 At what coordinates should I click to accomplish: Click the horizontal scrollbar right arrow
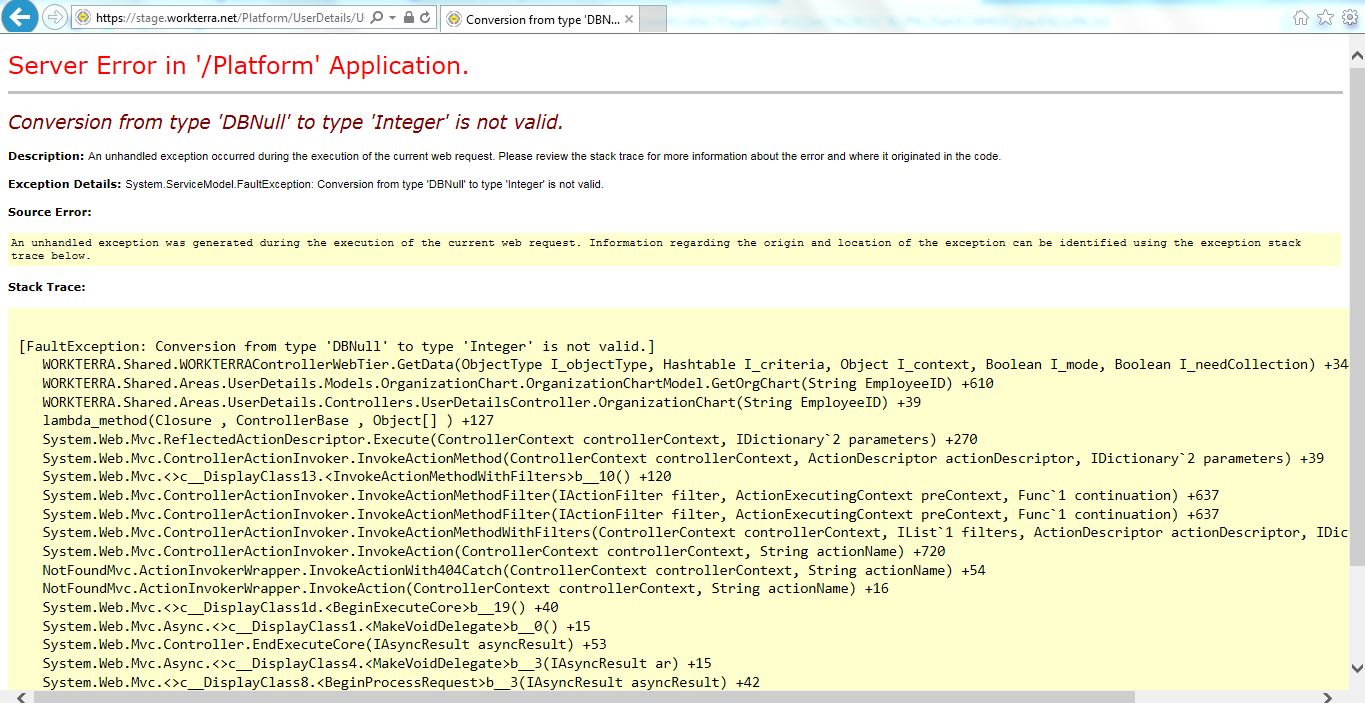(x=1328, y=696)
